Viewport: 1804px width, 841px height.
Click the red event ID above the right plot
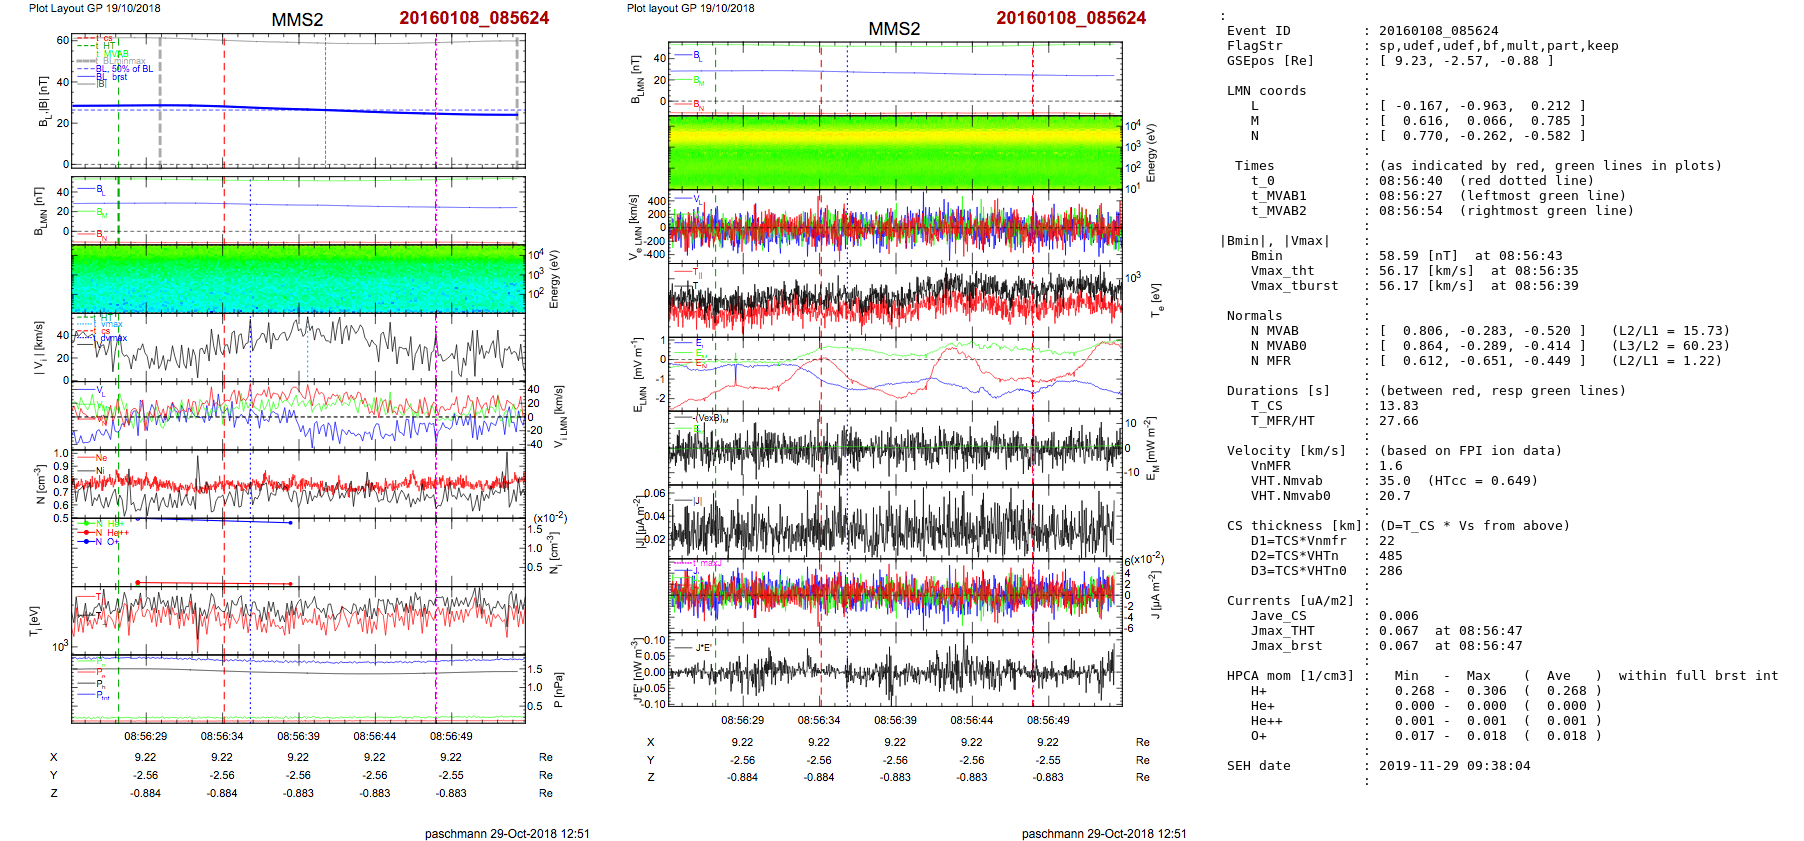(1071, 18)
